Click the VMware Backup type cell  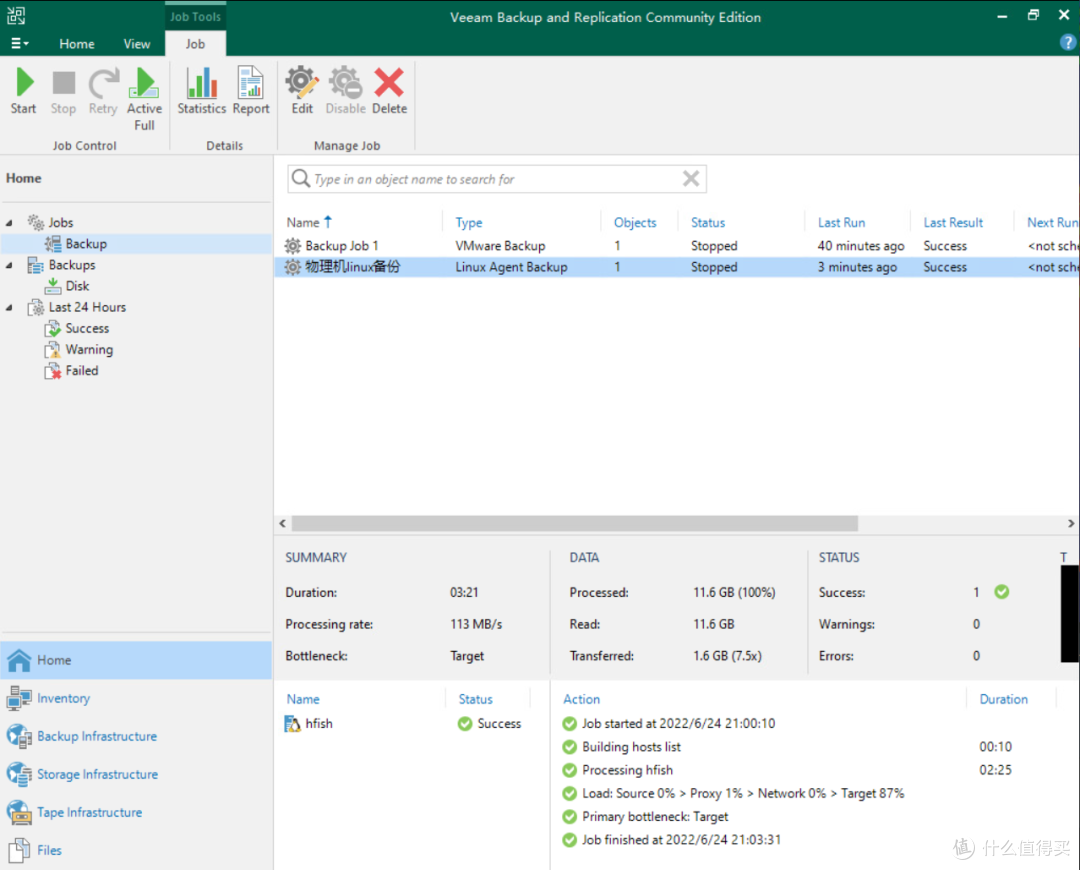pos(500,246)
